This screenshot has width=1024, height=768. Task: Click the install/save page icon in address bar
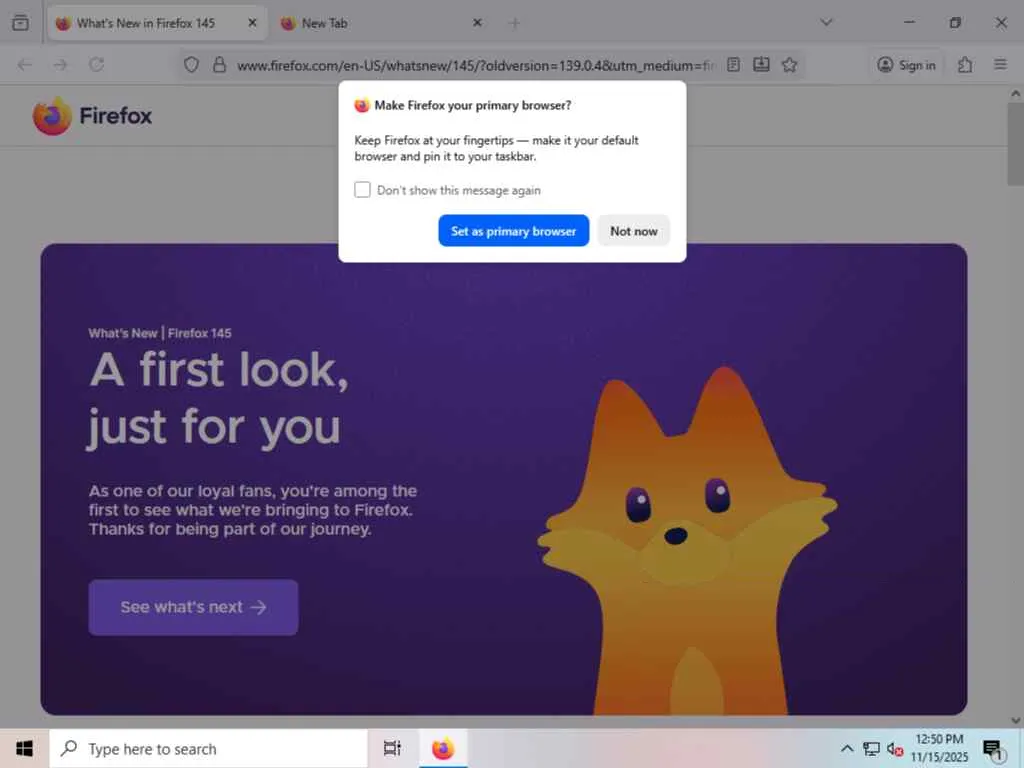click(x=761, y=65)
